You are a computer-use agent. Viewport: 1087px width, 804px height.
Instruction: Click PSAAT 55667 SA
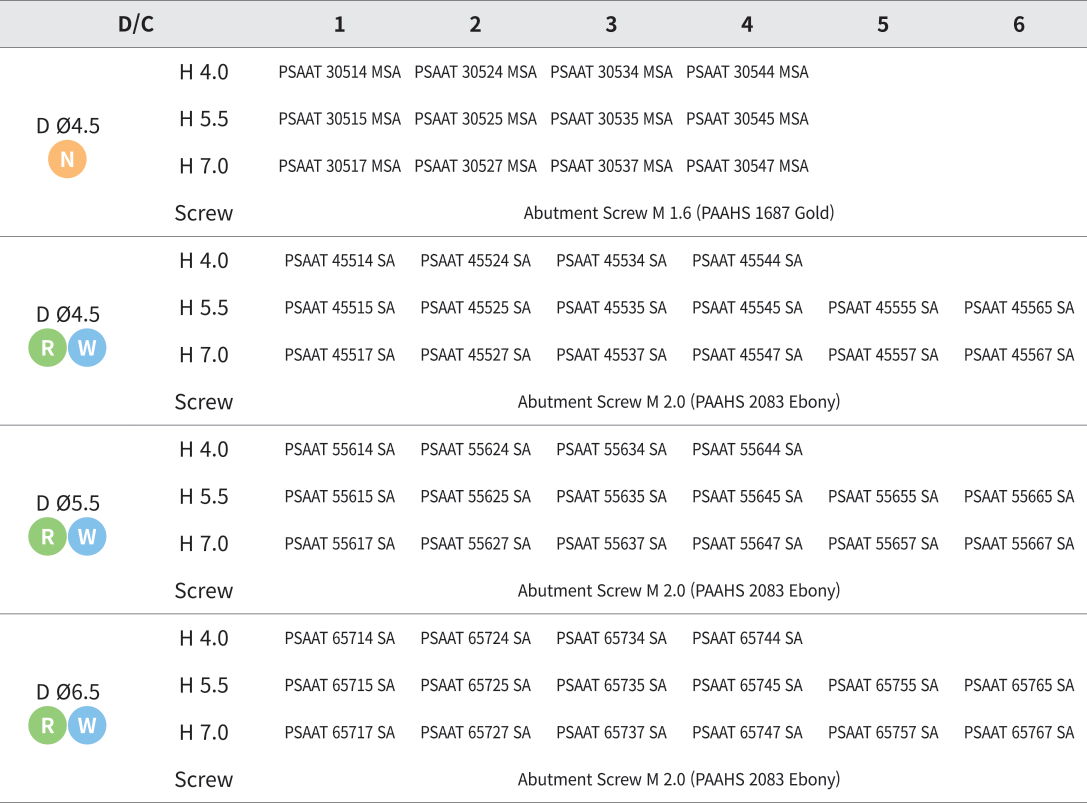(1019, 544)
